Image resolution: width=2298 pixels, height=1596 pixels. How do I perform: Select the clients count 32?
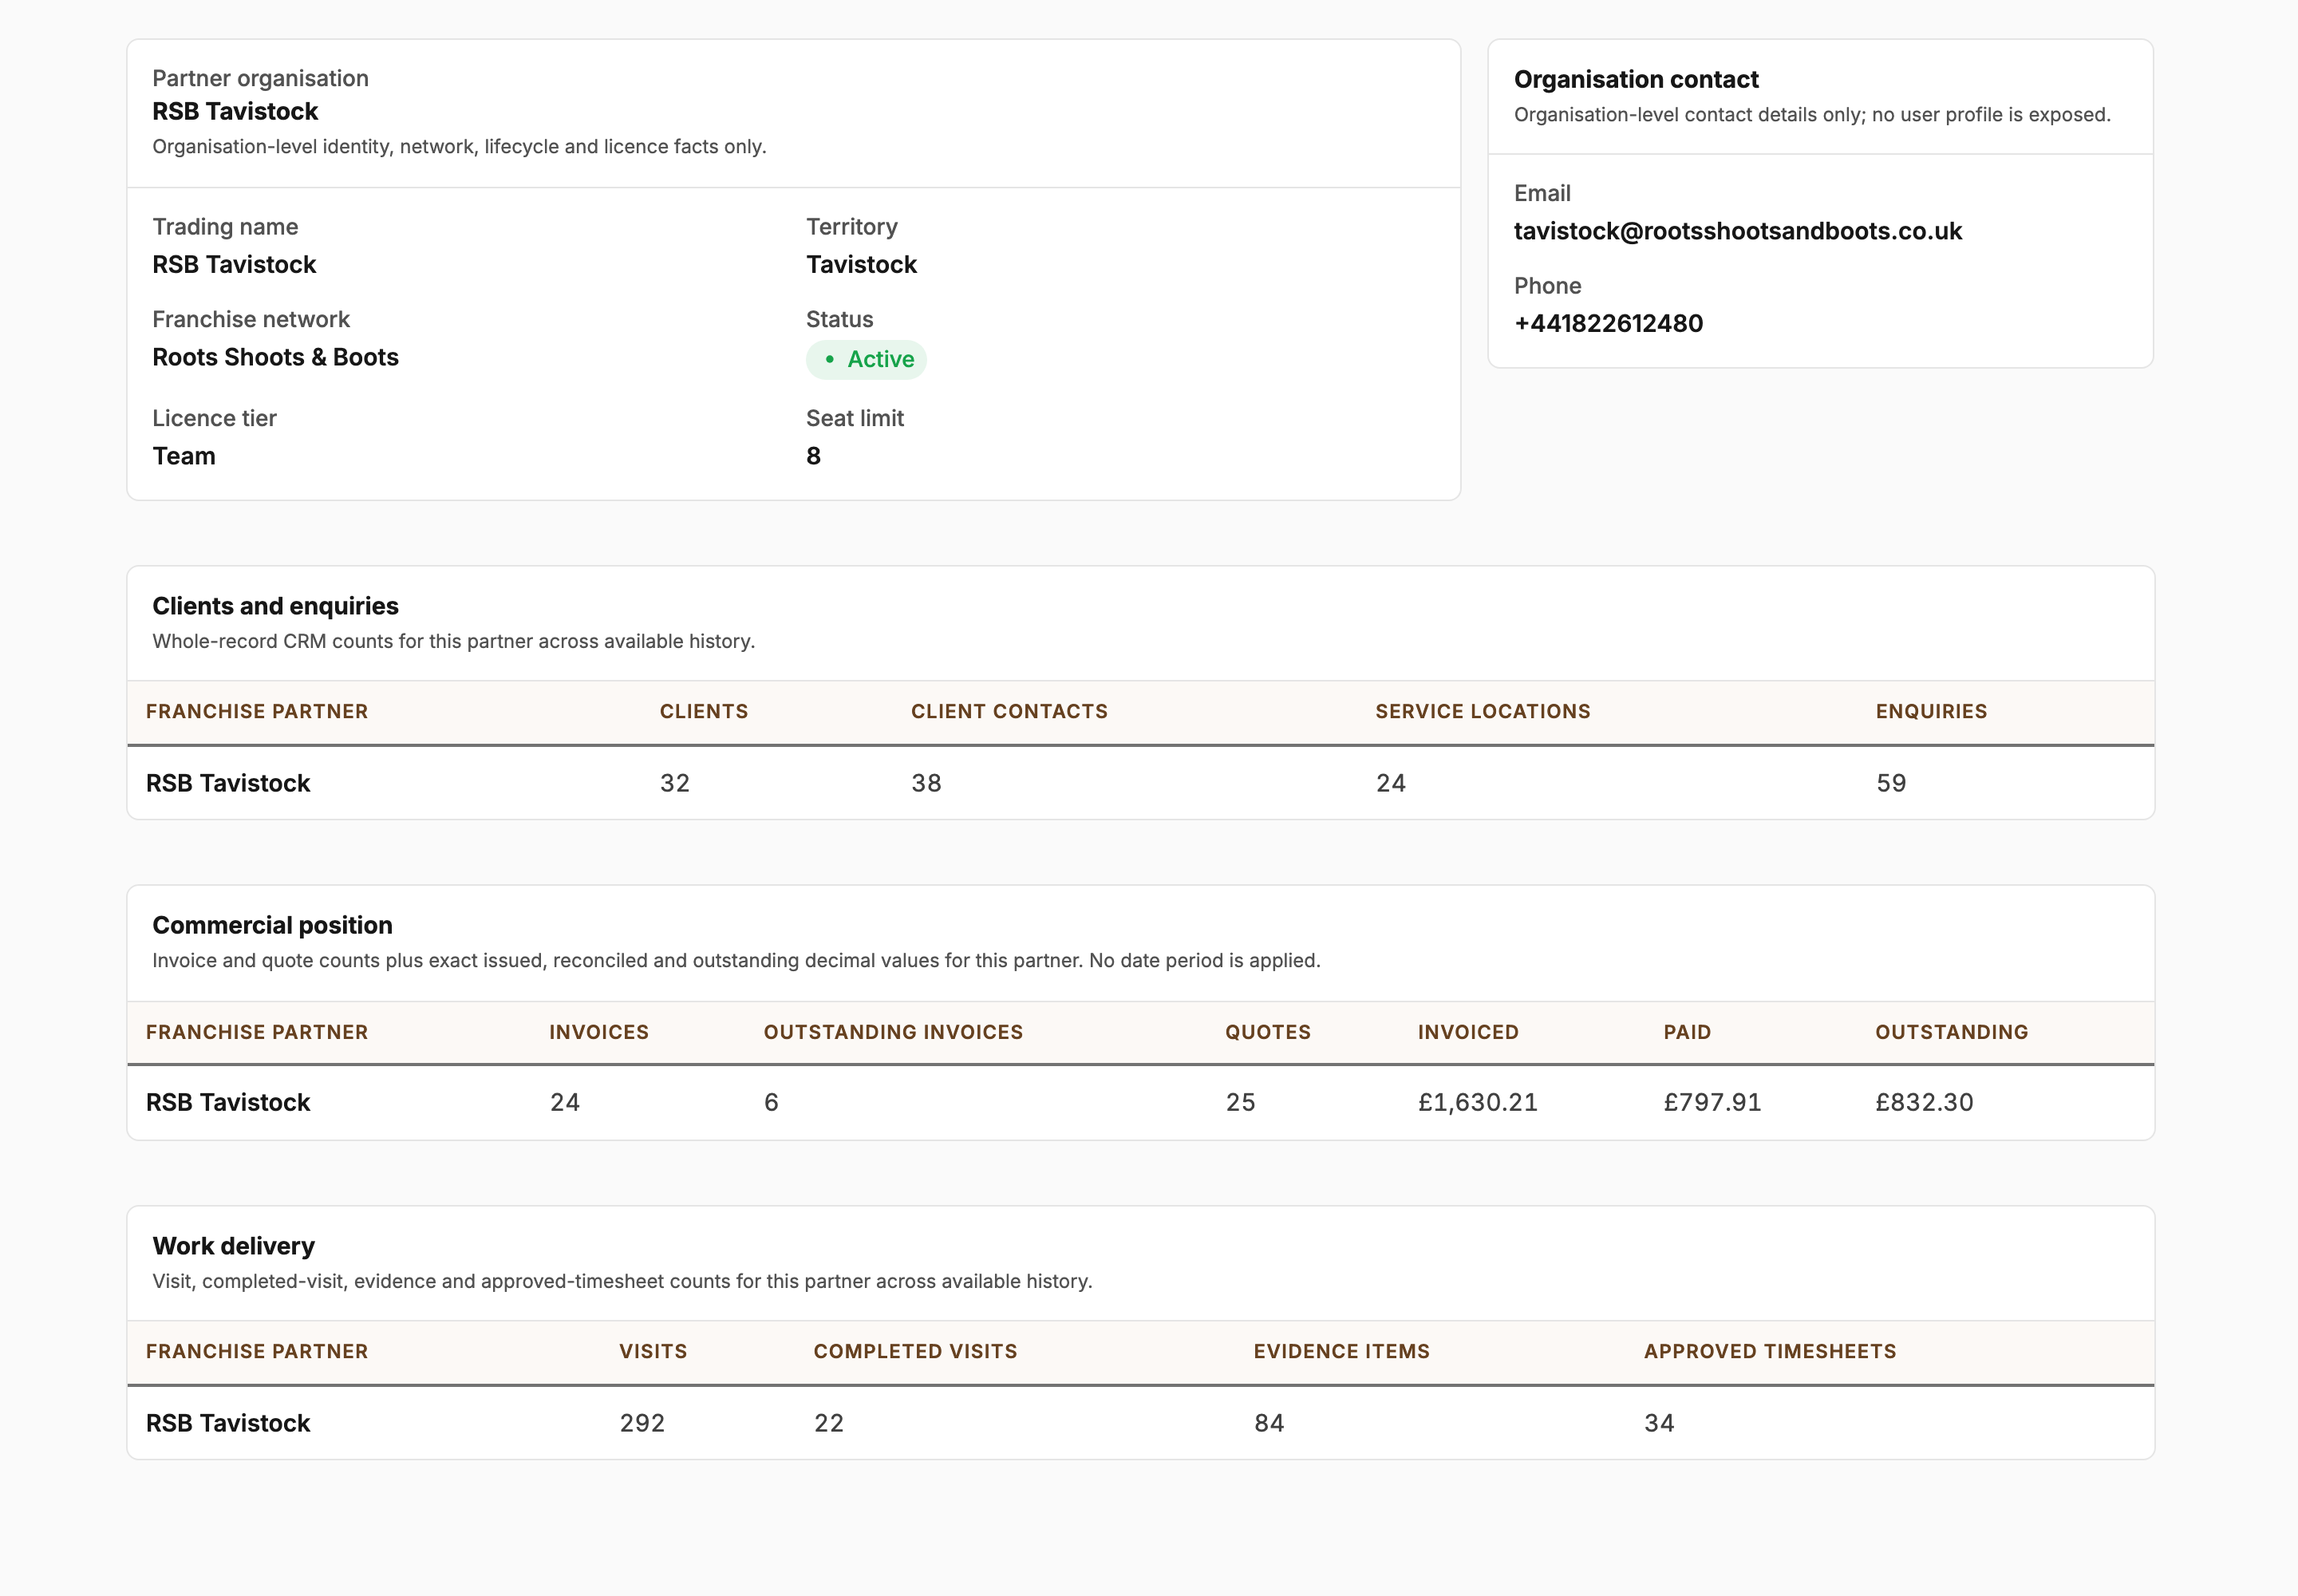tap(675, 783)
